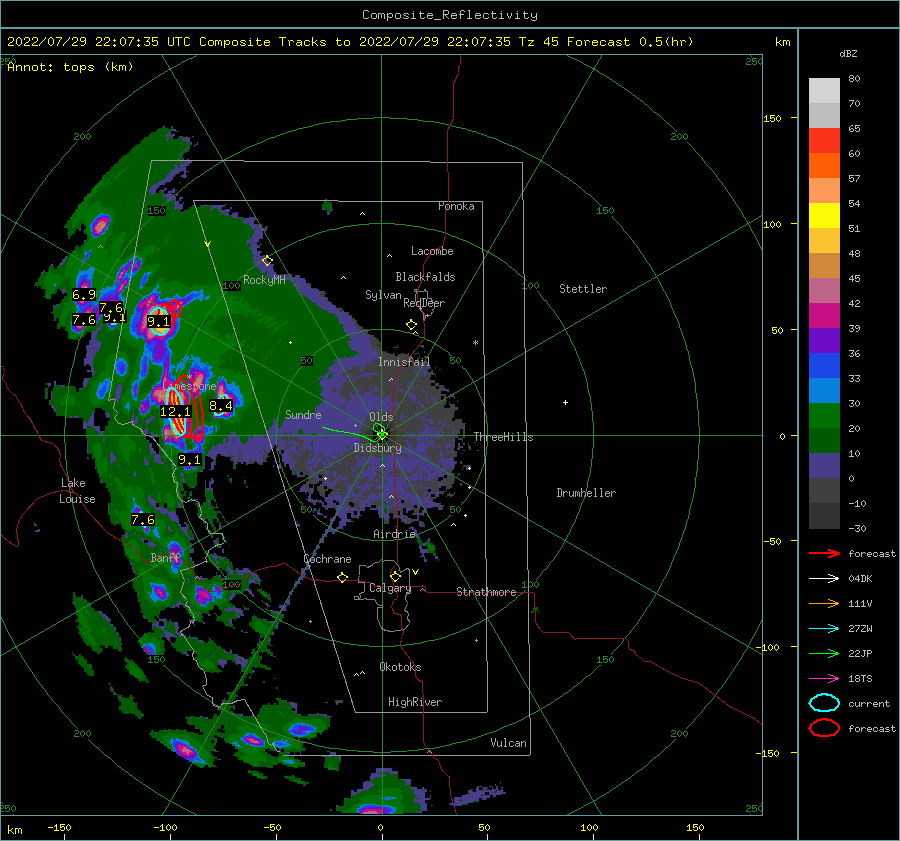Select the cyan 27ZW track arrow
The height and width of the screenshot is (841, 900).
point(824,629)
